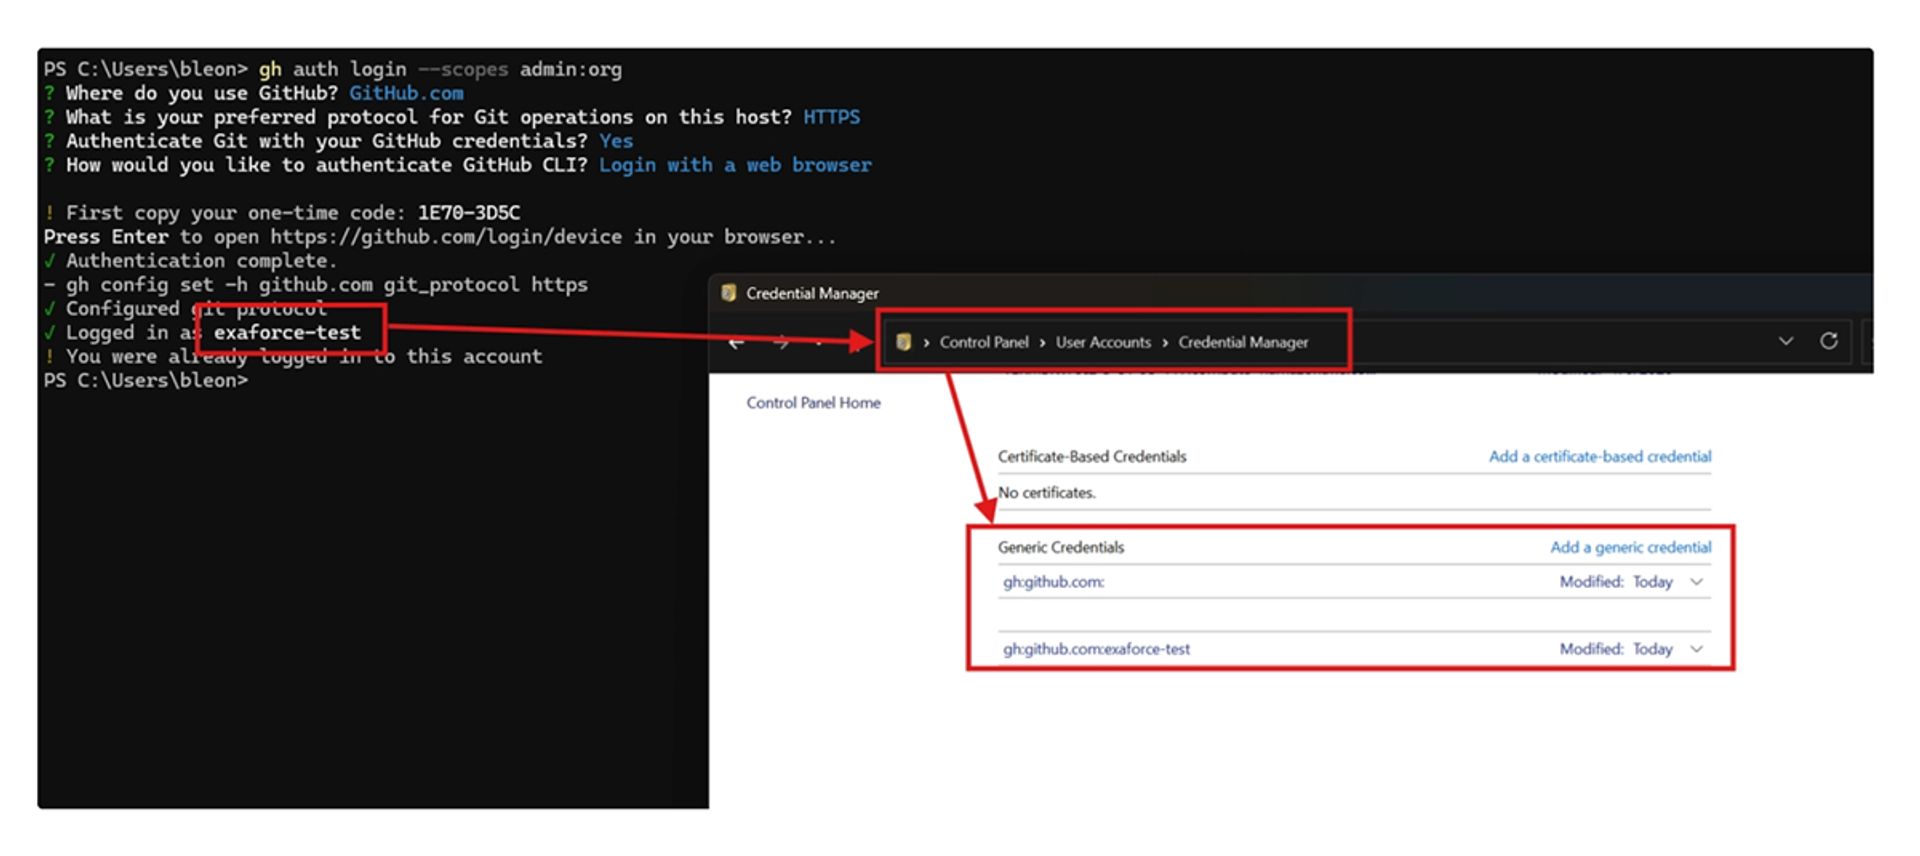Click Modified: Today on the exaforce-test row
The width and height of the screenshot is (1920, 856).
tap(1616, 649)
